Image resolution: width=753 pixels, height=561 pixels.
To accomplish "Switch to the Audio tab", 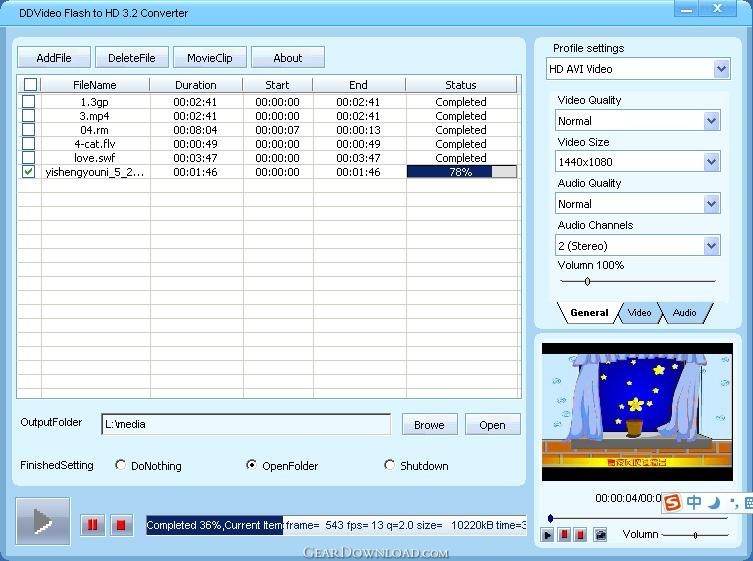I will coord(684,313).
